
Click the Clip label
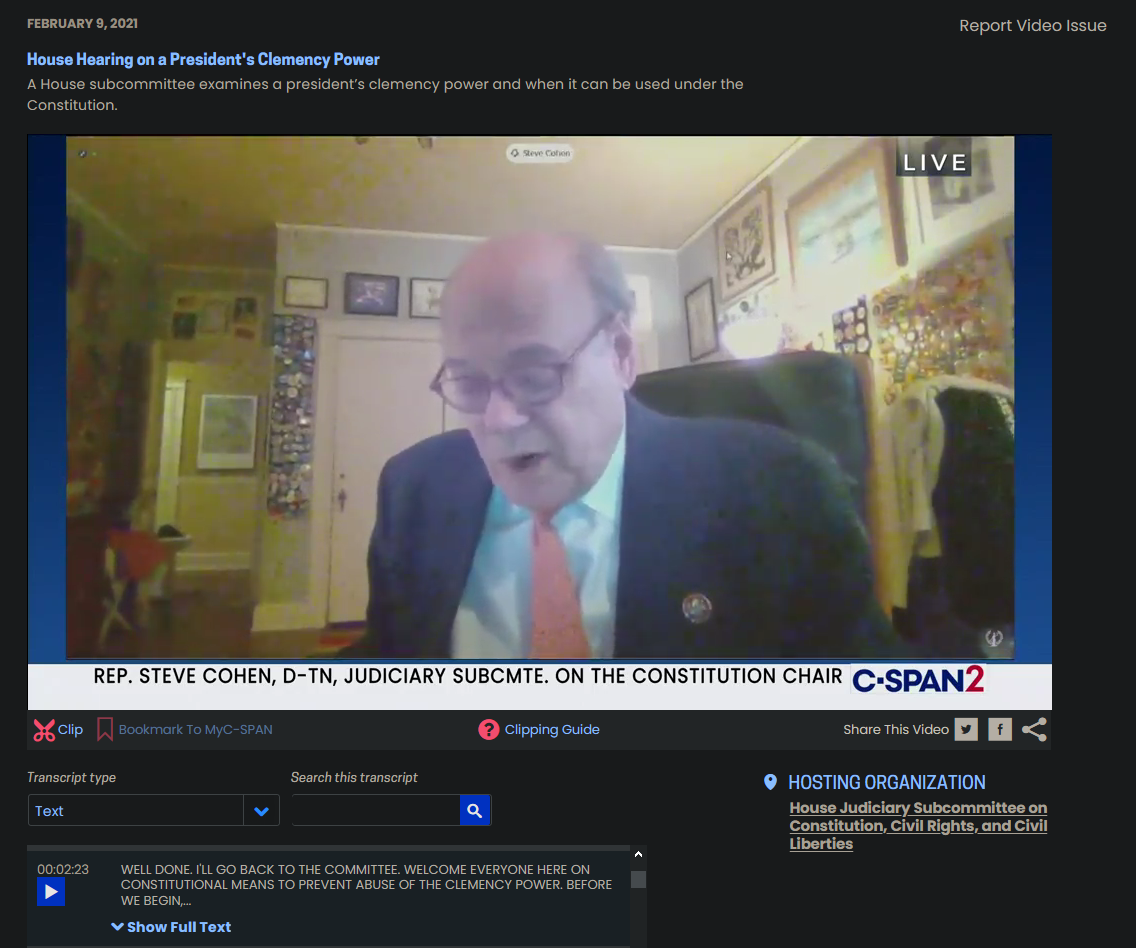(x=70, y=729)
